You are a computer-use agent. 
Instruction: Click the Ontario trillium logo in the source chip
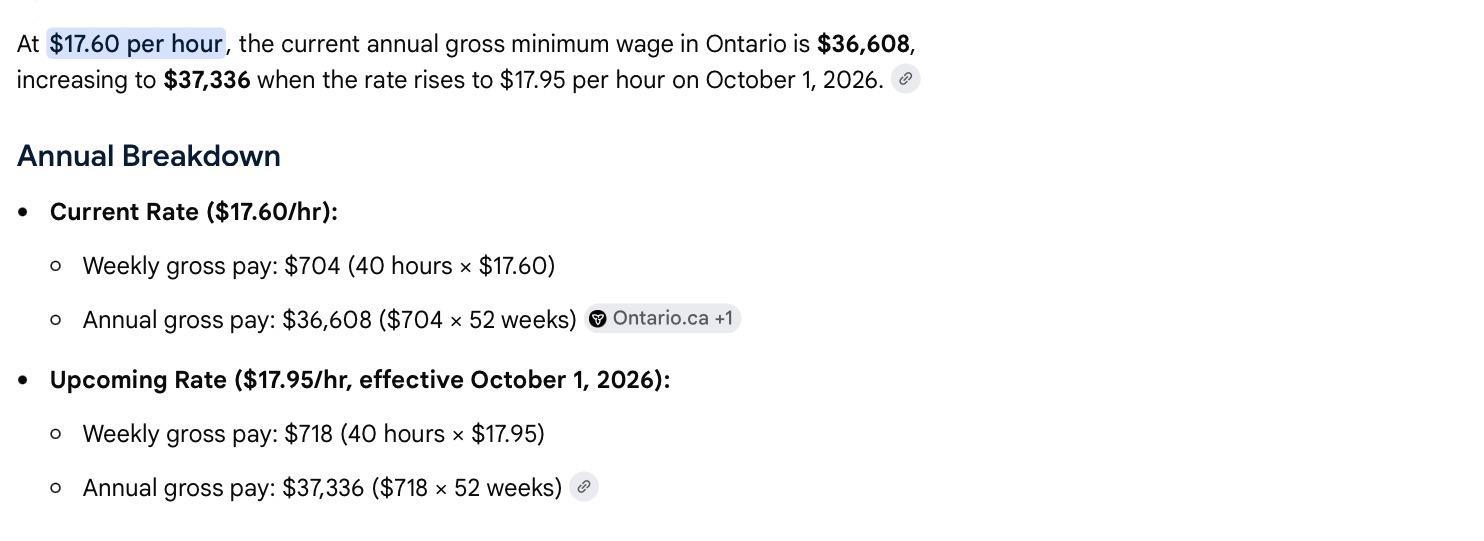(x=598, y=319)
